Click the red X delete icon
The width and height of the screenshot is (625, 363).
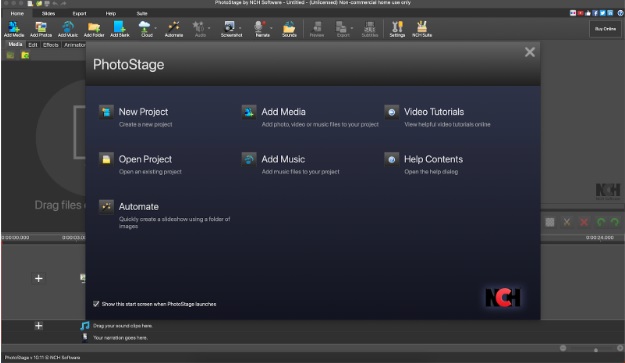tap(584, 222)
